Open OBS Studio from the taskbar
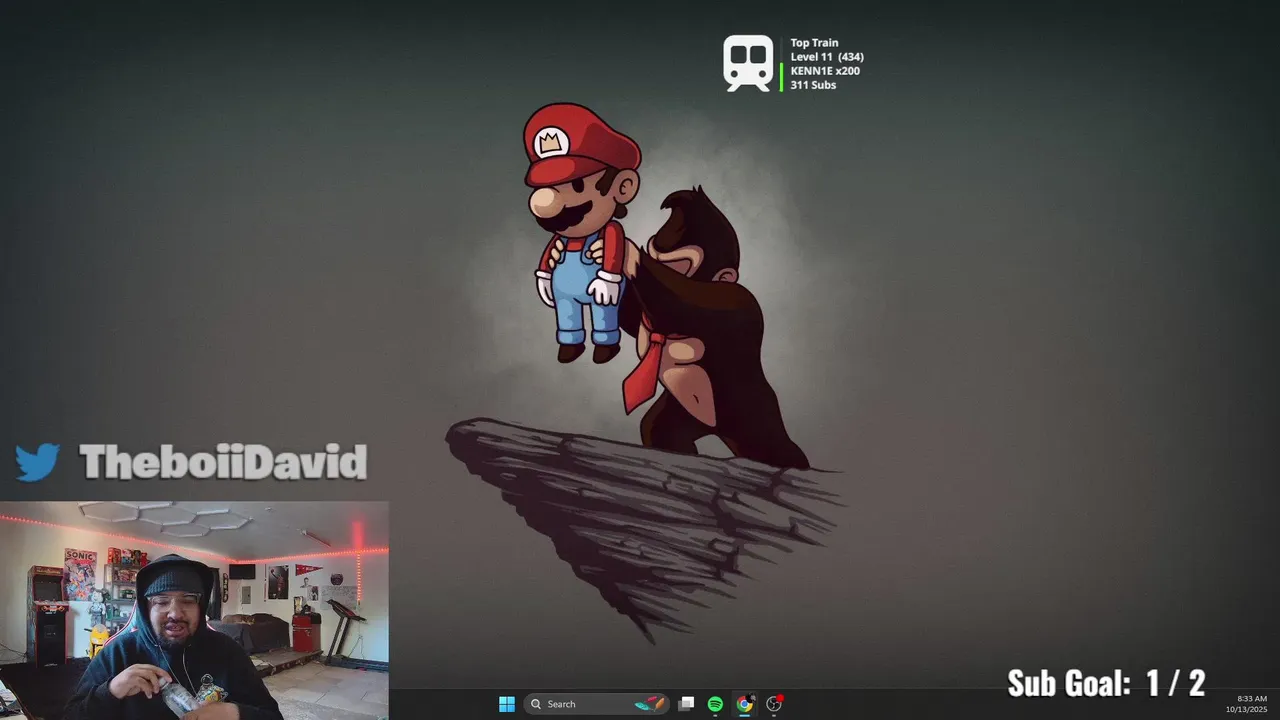This screenshot has width=1280, height=720. (774, 704)
